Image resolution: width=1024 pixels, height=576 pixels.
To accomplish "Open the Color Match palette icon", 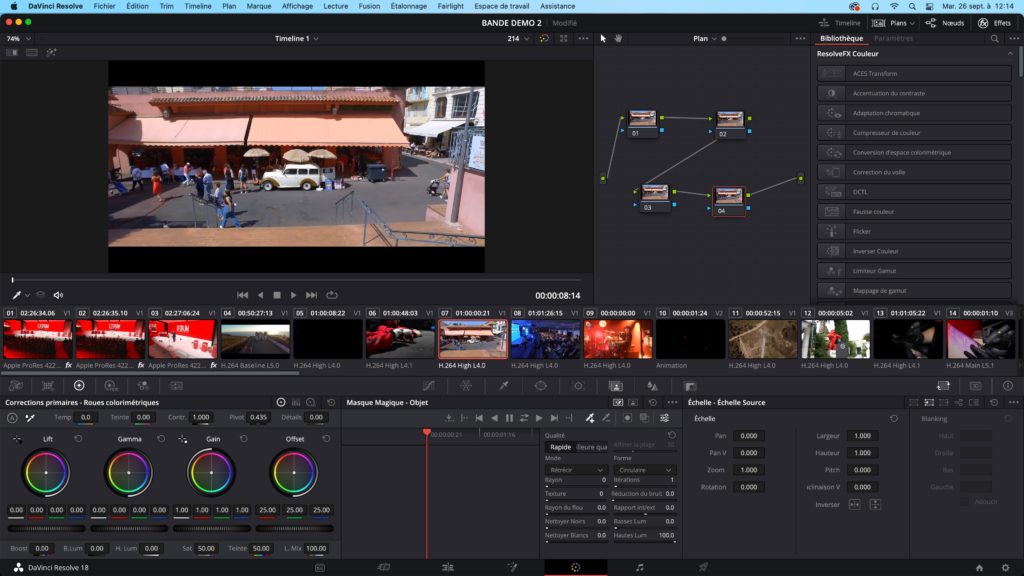I will pyautogui.click(x=48, y=386).
